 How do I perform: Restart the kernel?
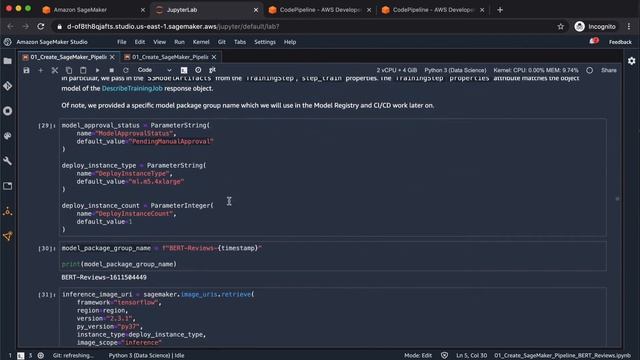point(126,70)
